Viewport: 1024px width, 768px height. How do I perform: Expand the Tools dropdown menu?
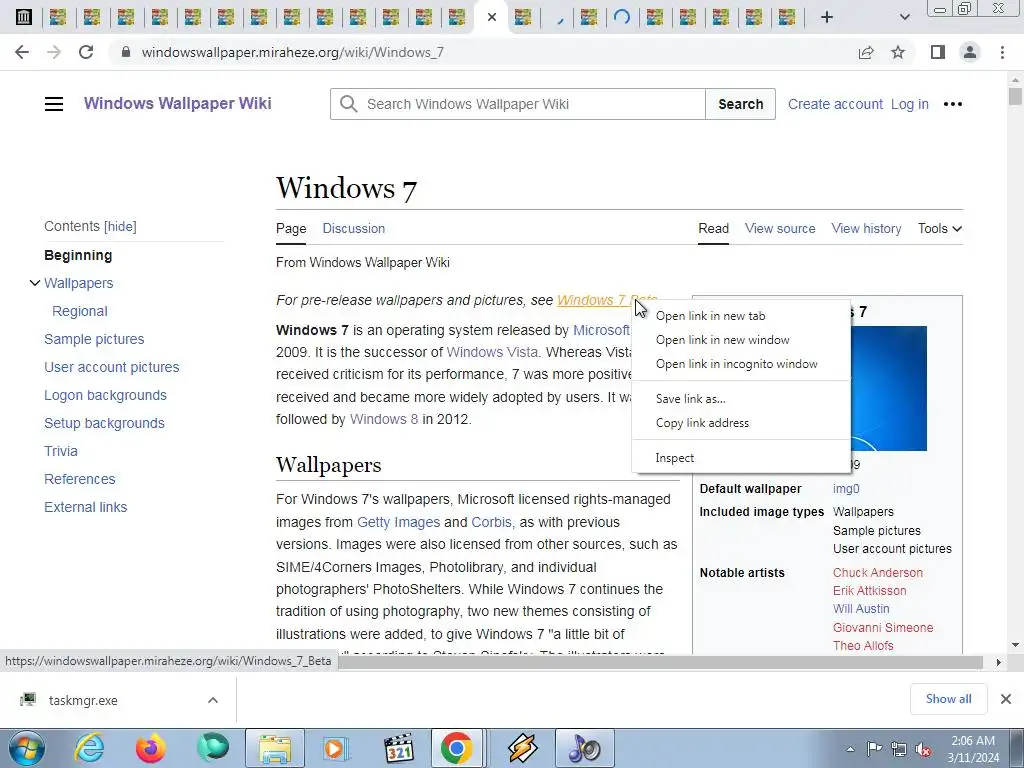click(940, 229)
